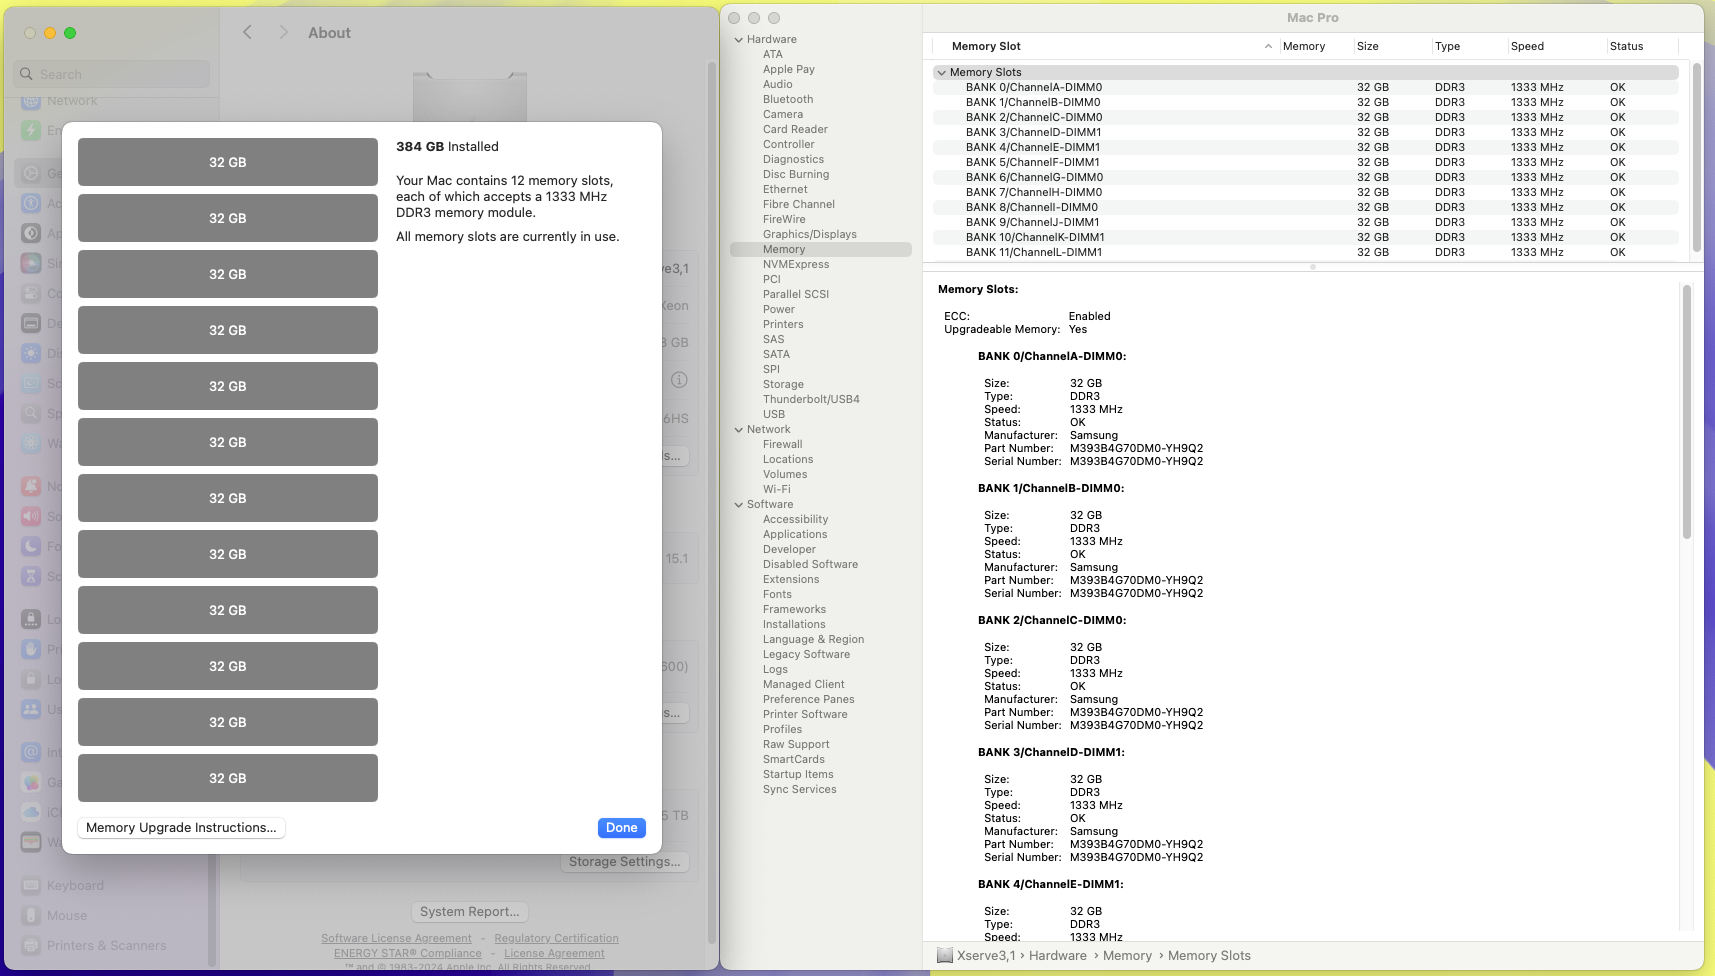Open Printers & Scanners via its sidebar icon
The height and width of the screenshot is (976, 1715).
click(x=31, y=945)
